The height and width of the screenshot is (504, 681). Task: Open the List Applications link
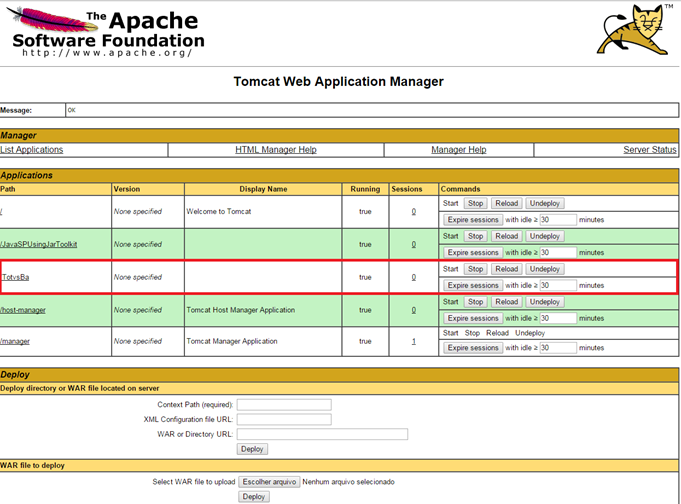click(31, 150)
